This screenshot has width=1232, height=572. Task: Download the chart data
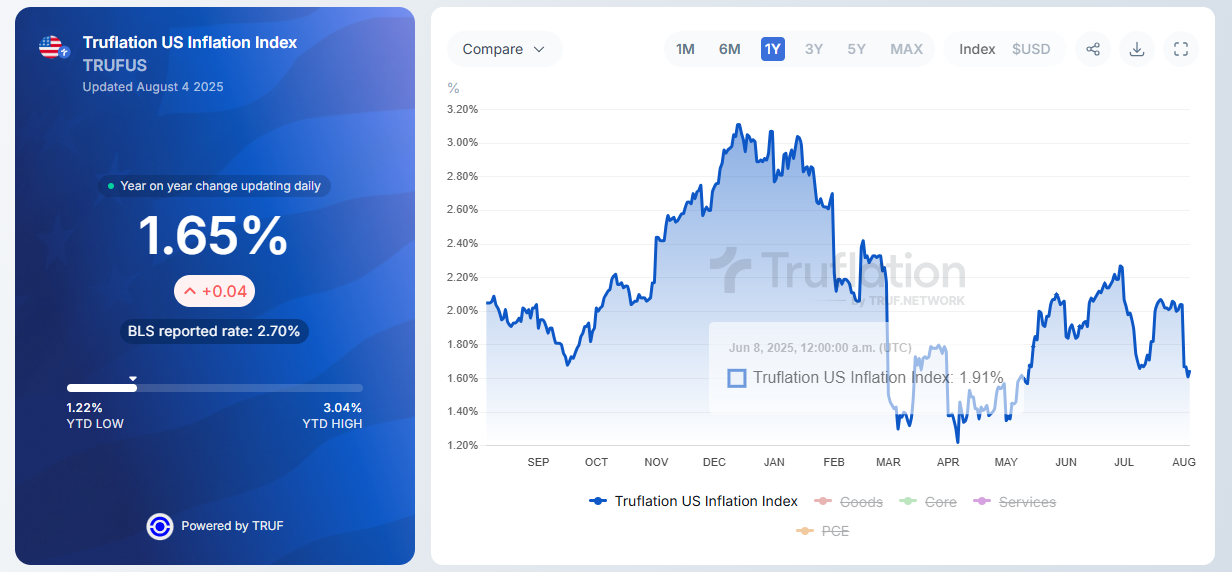pyautogui.click(x=1137, y=49)
